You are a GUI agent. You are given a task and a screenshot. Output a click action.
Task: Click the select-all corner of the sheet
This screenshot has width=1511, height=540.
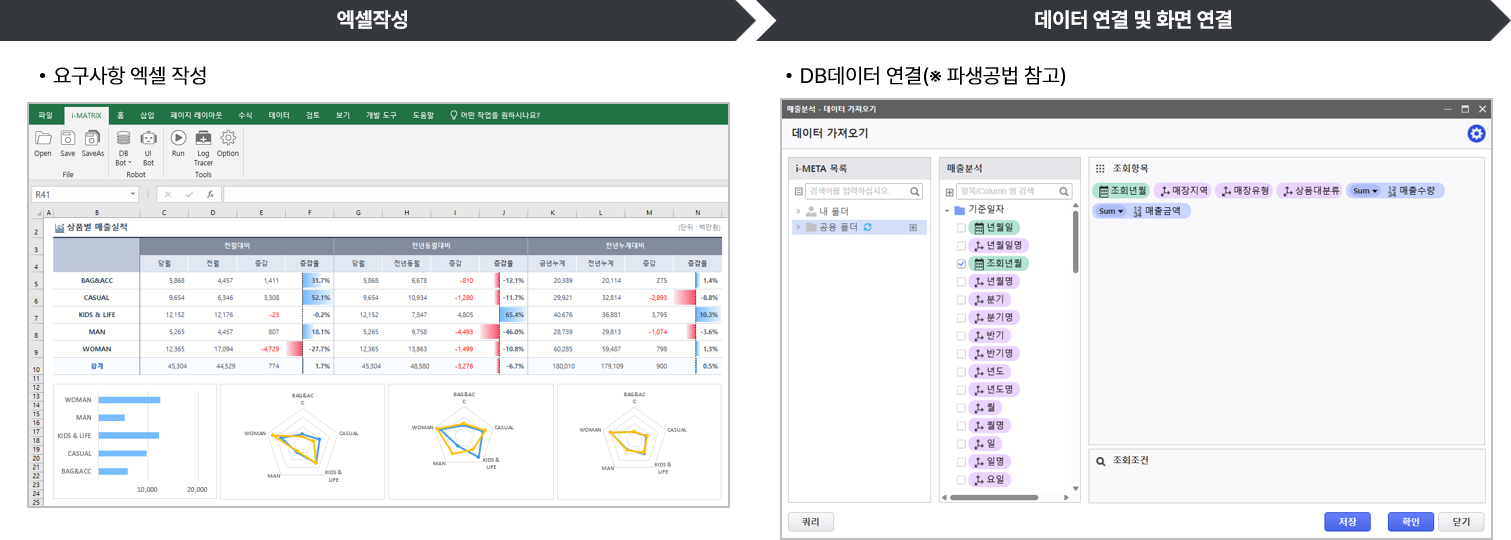[37, 213]
